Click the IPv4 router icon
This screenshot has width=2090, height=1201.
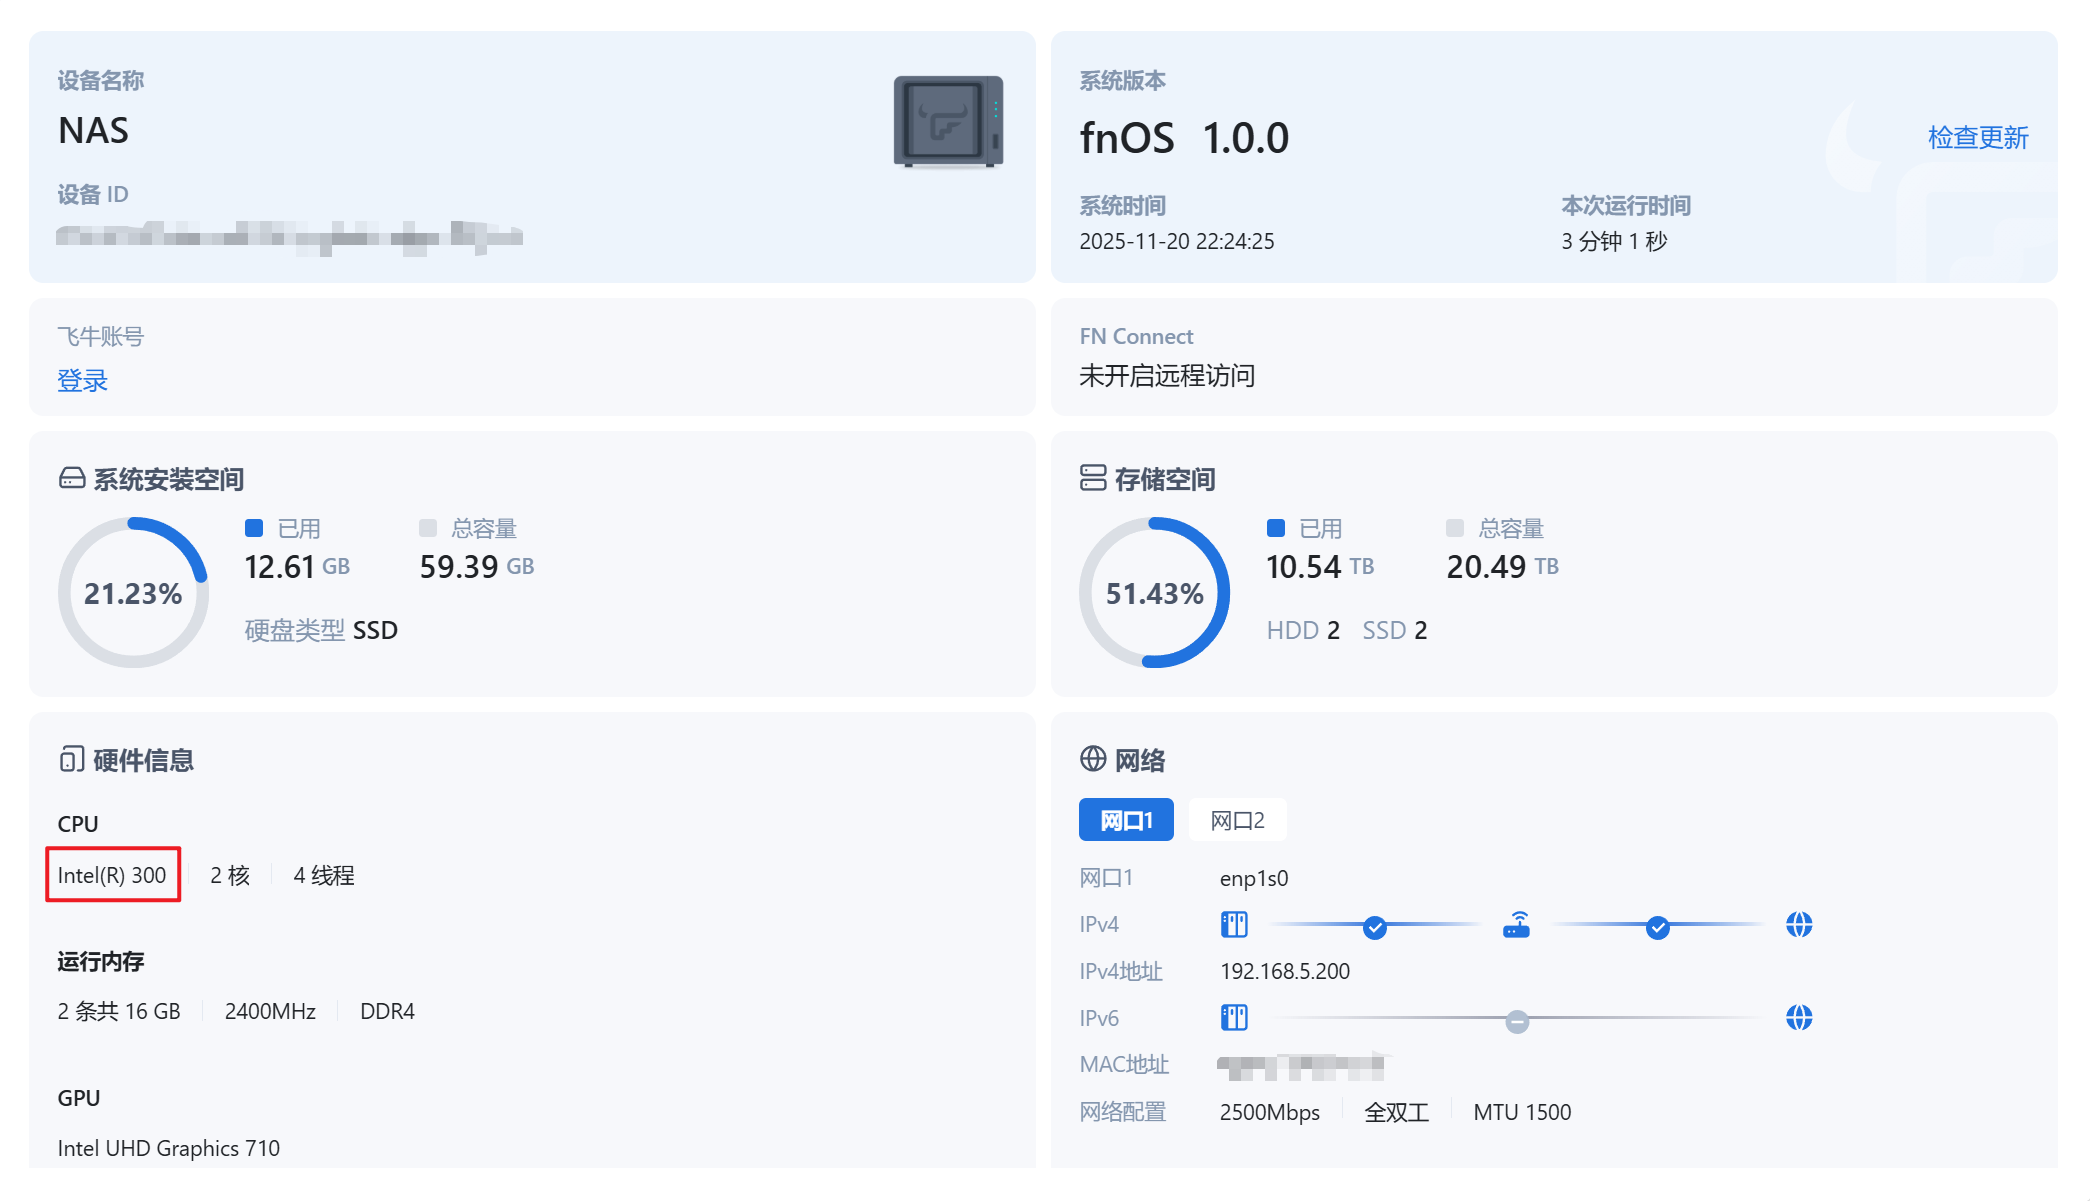coord(1516,924)
